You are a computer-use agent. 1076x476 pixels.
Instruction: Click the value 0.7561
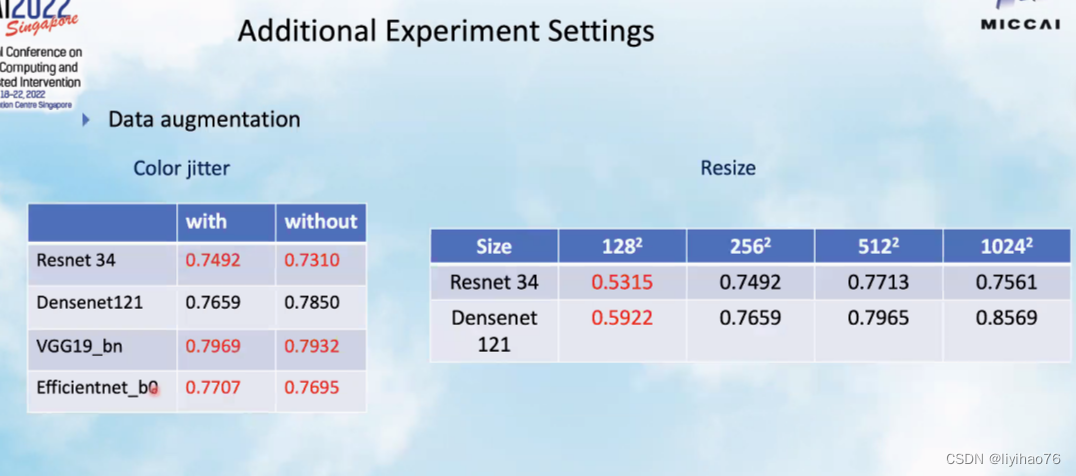pyautogui.click(x=1007, y=283)
